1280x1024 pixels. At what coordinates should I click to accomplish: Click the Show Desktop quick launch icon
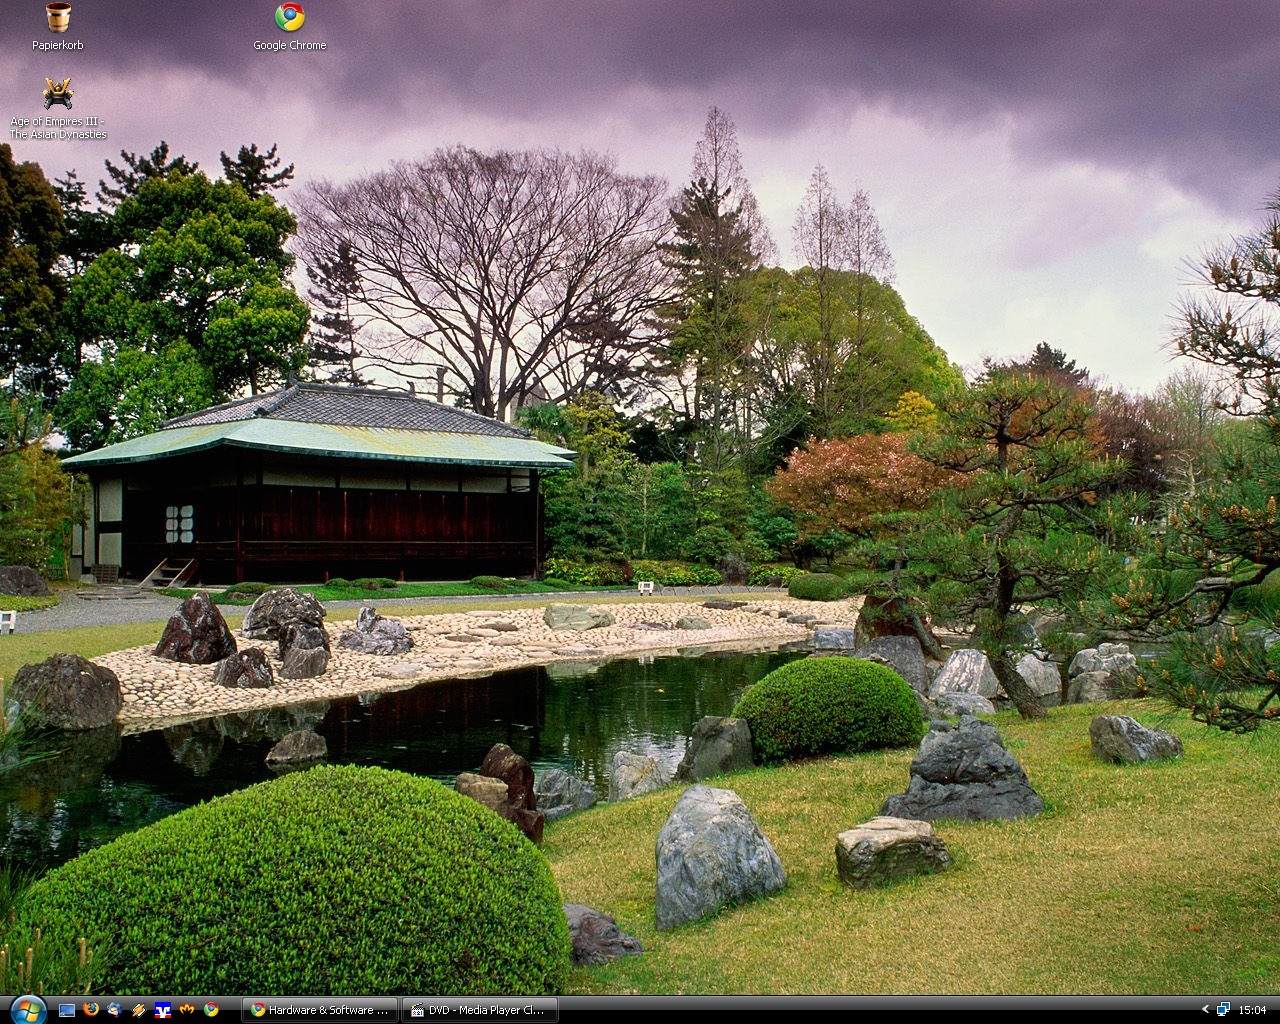[x=67, y=1010]
